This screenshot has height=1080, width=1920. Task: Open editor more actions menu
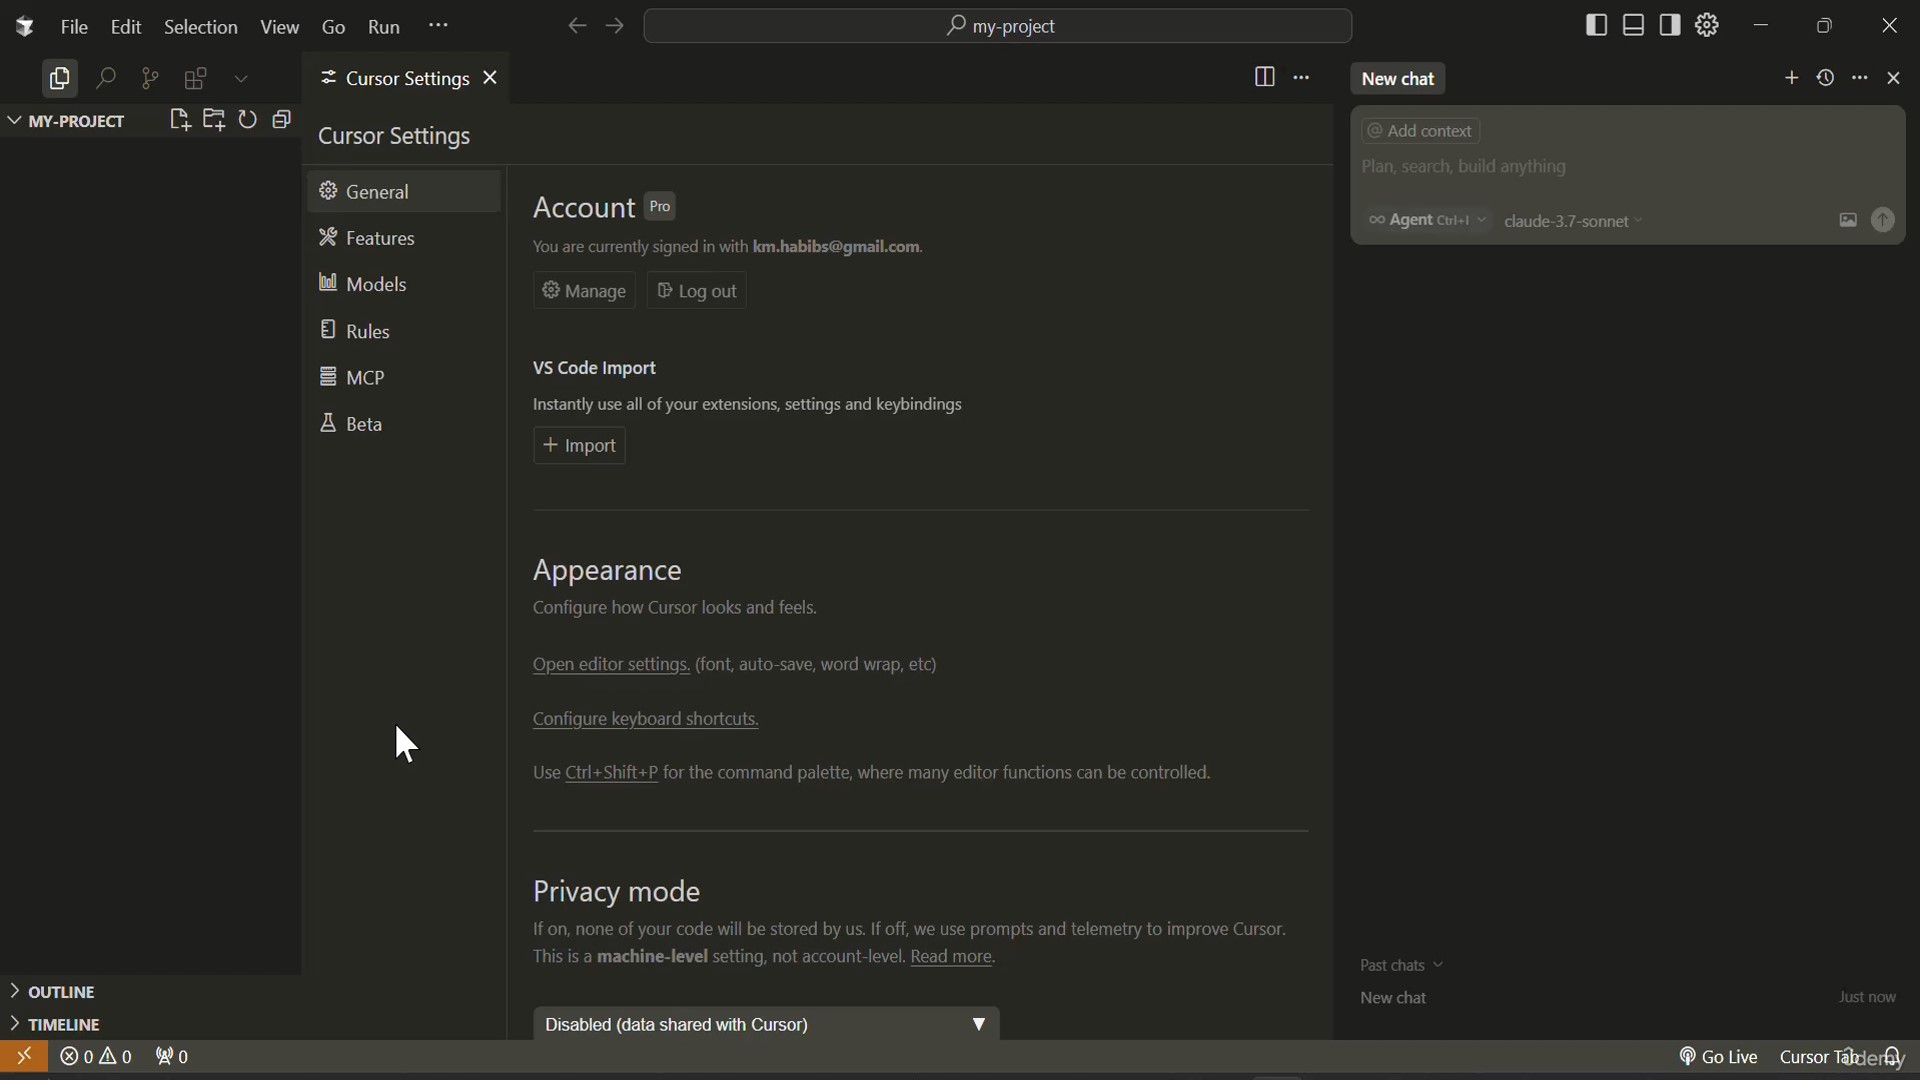click(x=1301, y=77)
